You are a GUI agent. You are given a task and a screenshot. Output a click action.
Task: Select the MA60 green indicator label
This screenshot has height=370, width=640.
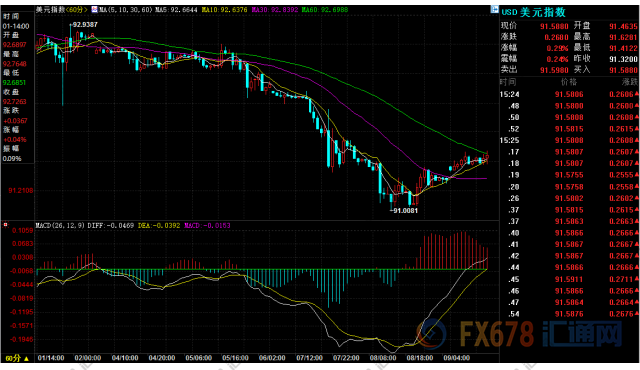coord(325,9)
